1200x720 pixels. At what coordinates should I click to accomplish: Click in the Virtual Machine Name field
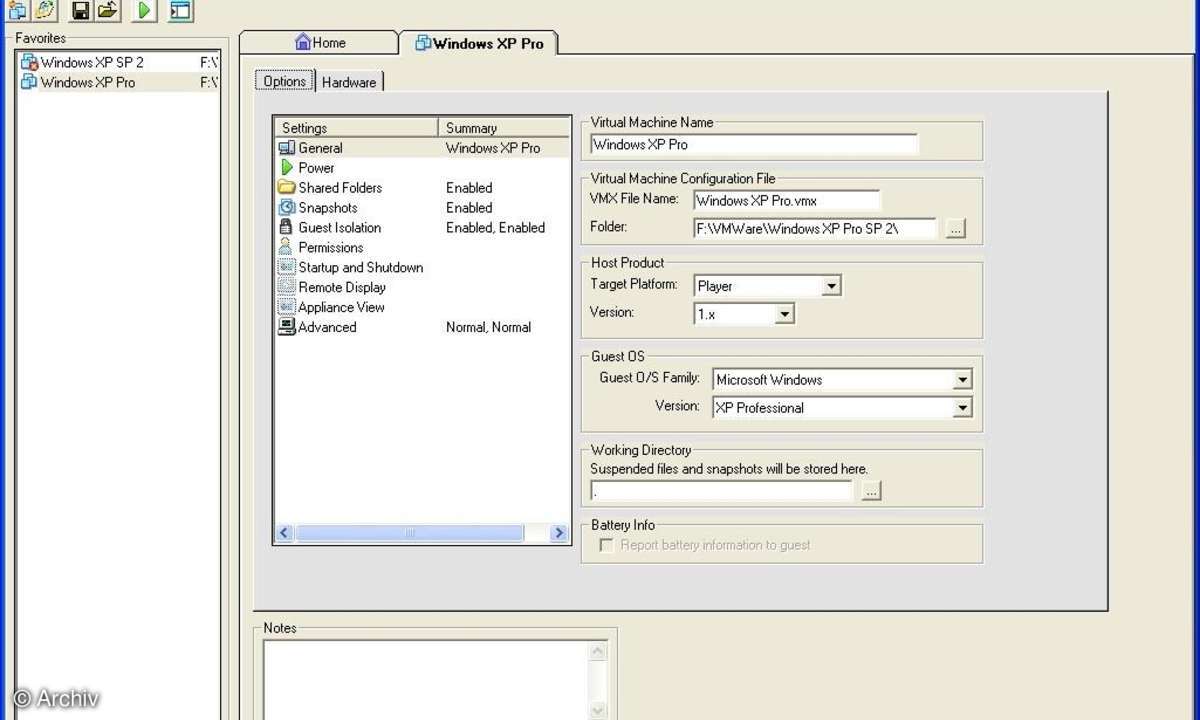pos(754,144)
